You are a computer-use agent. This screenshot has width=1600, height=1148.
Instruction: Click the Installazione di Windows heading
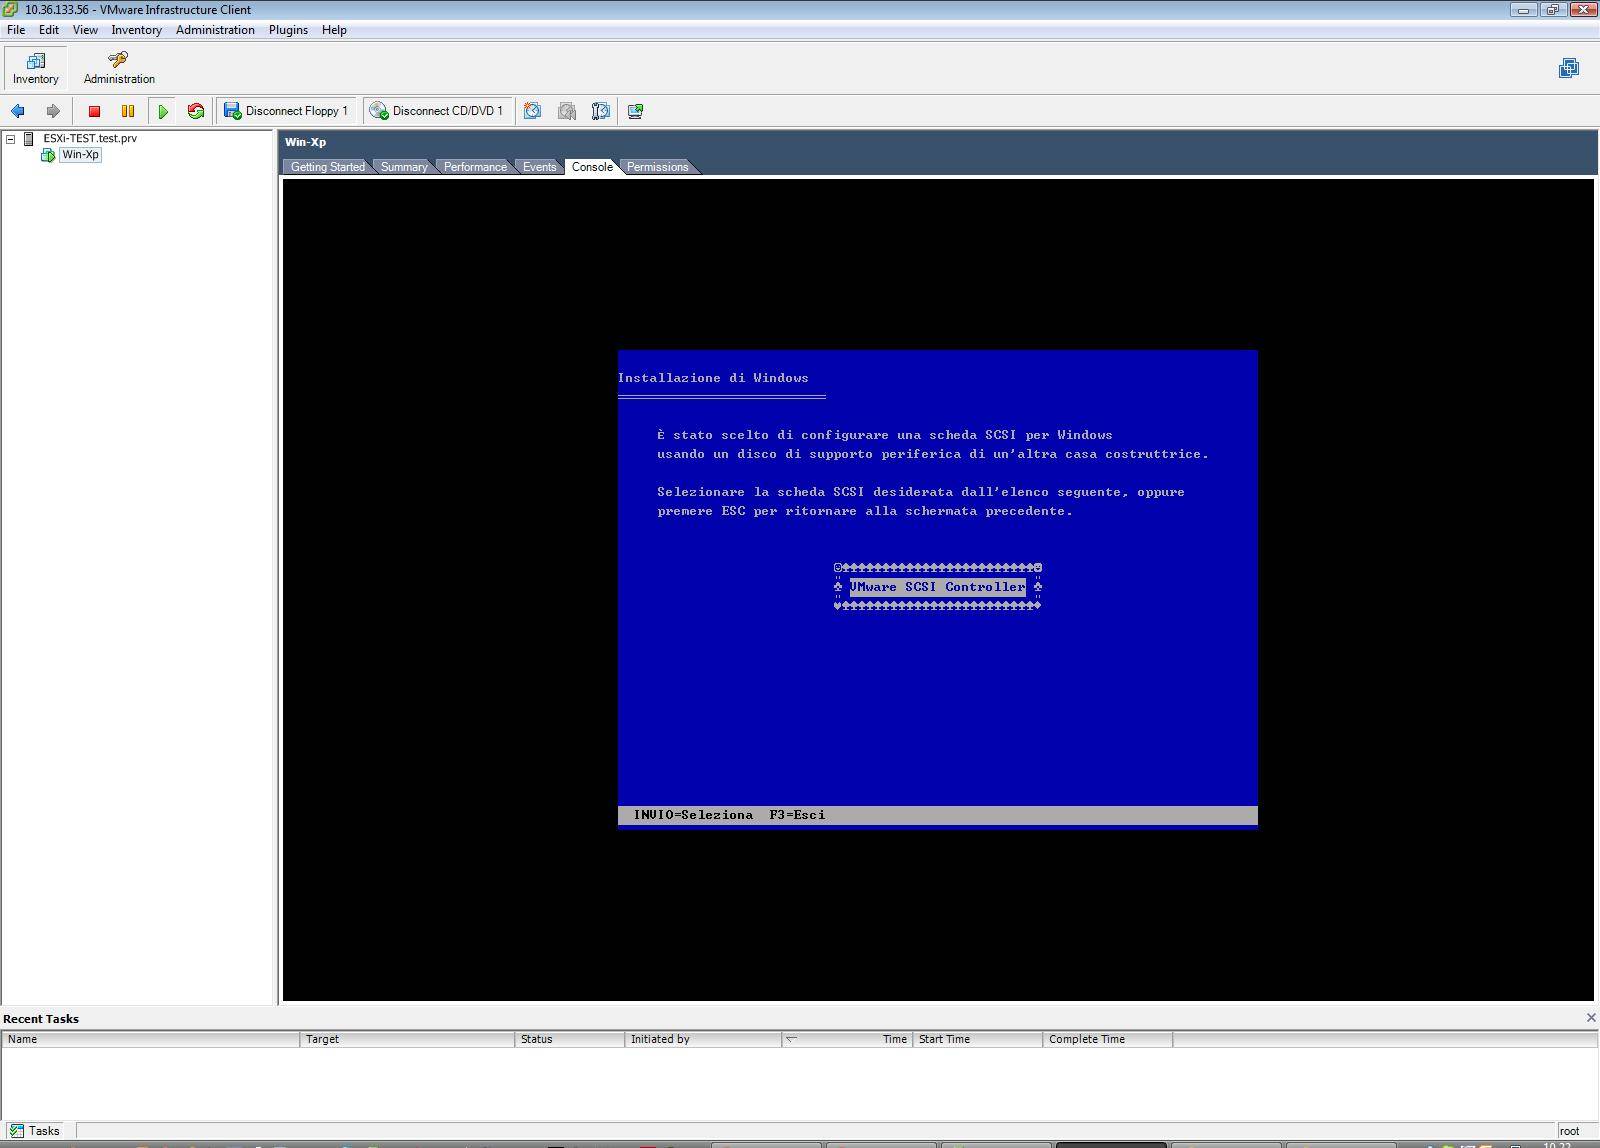pyautogui.click(x=713, y=378)
